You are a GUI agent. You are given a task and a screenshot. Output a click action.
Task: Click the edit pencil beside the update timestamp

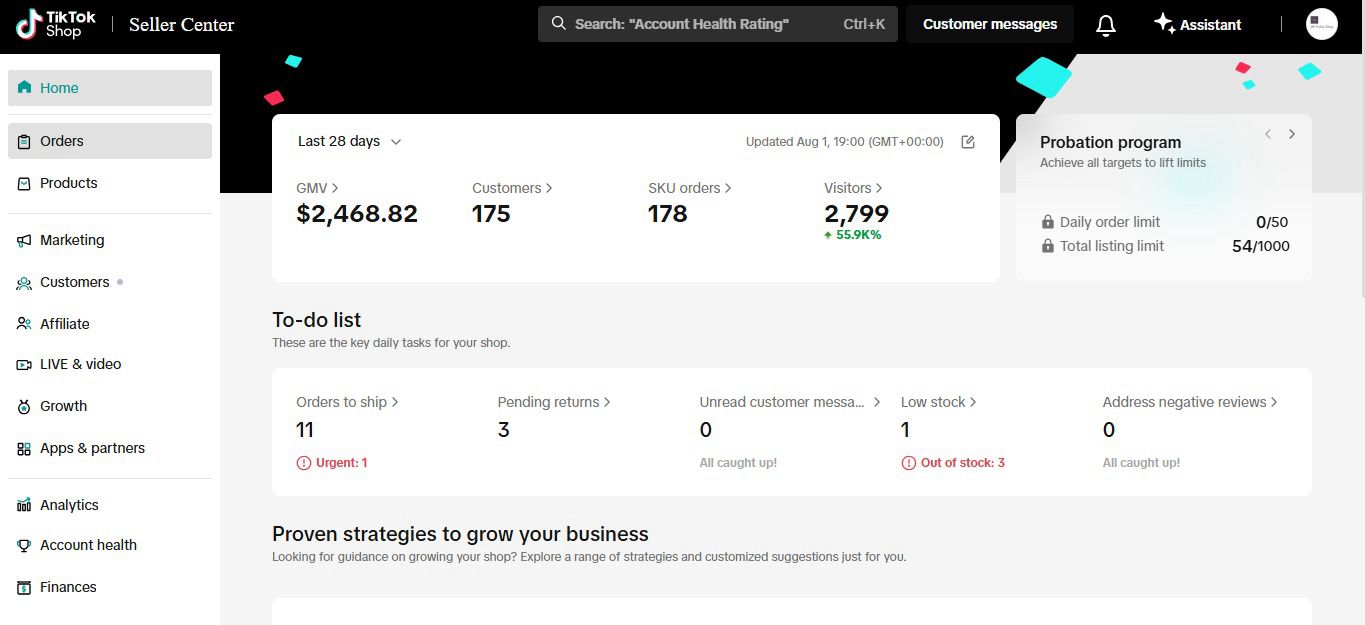coord(967,142)
